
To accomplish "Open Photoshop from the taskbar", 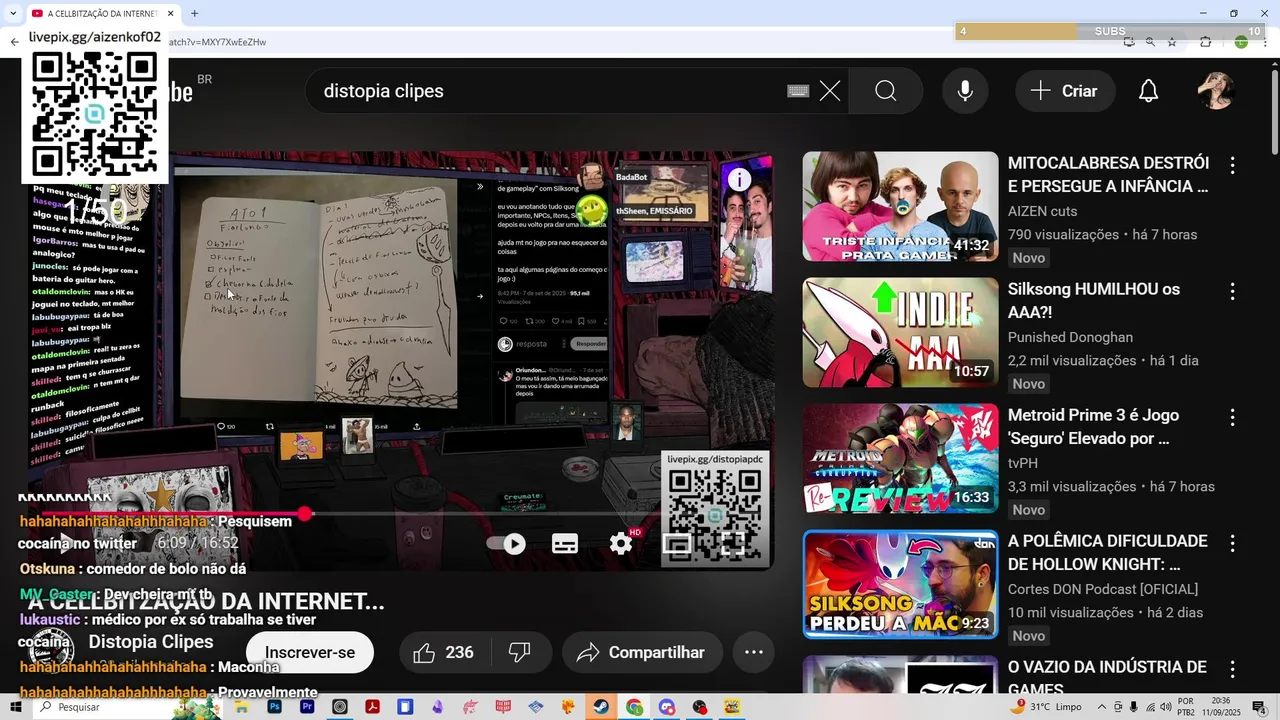I will (274, 707).
